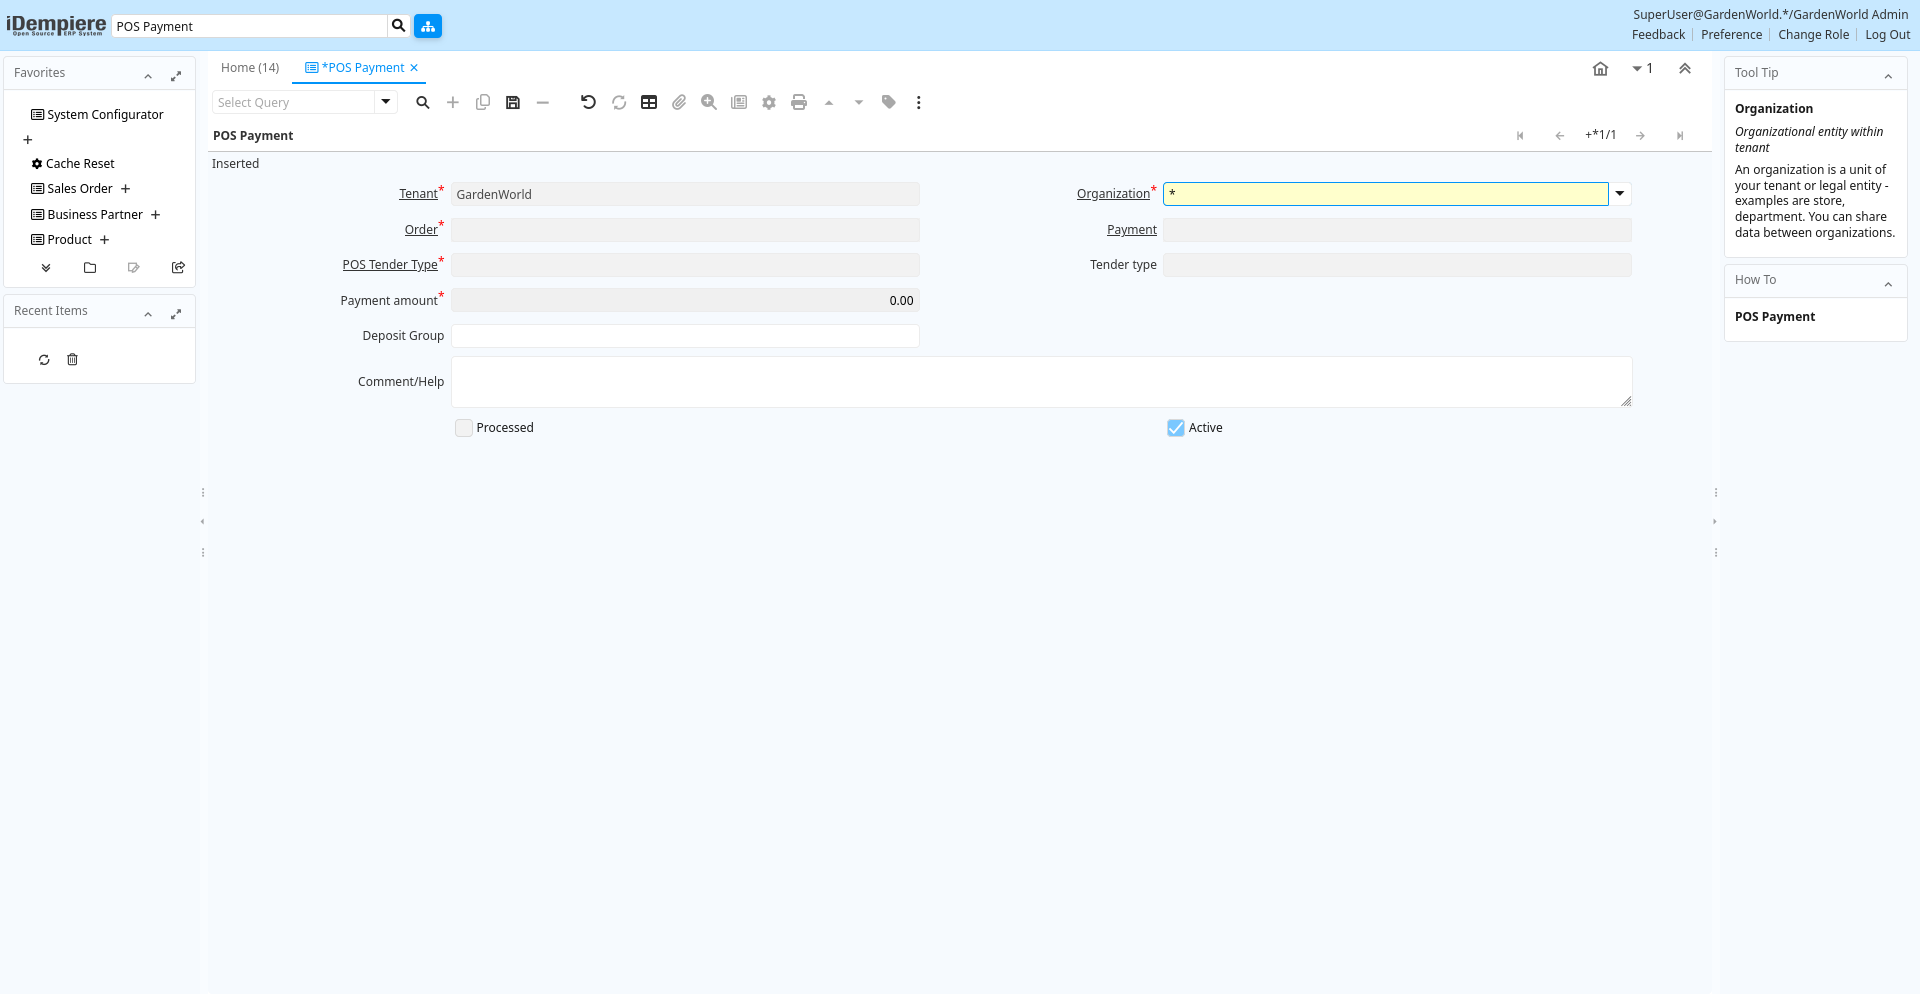The width and height of the screenshot is (1920, 994).
Task: Open the Change Role link
Action: [1813, 35]
